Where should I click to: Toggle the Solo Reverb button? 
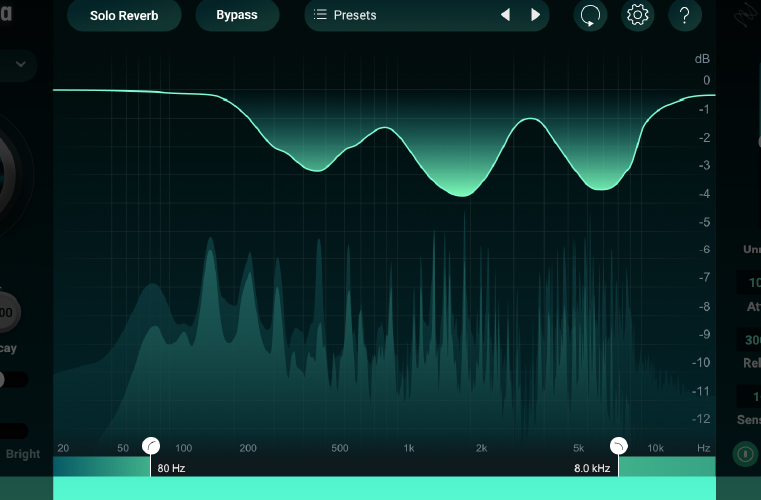tap(124, 16)
